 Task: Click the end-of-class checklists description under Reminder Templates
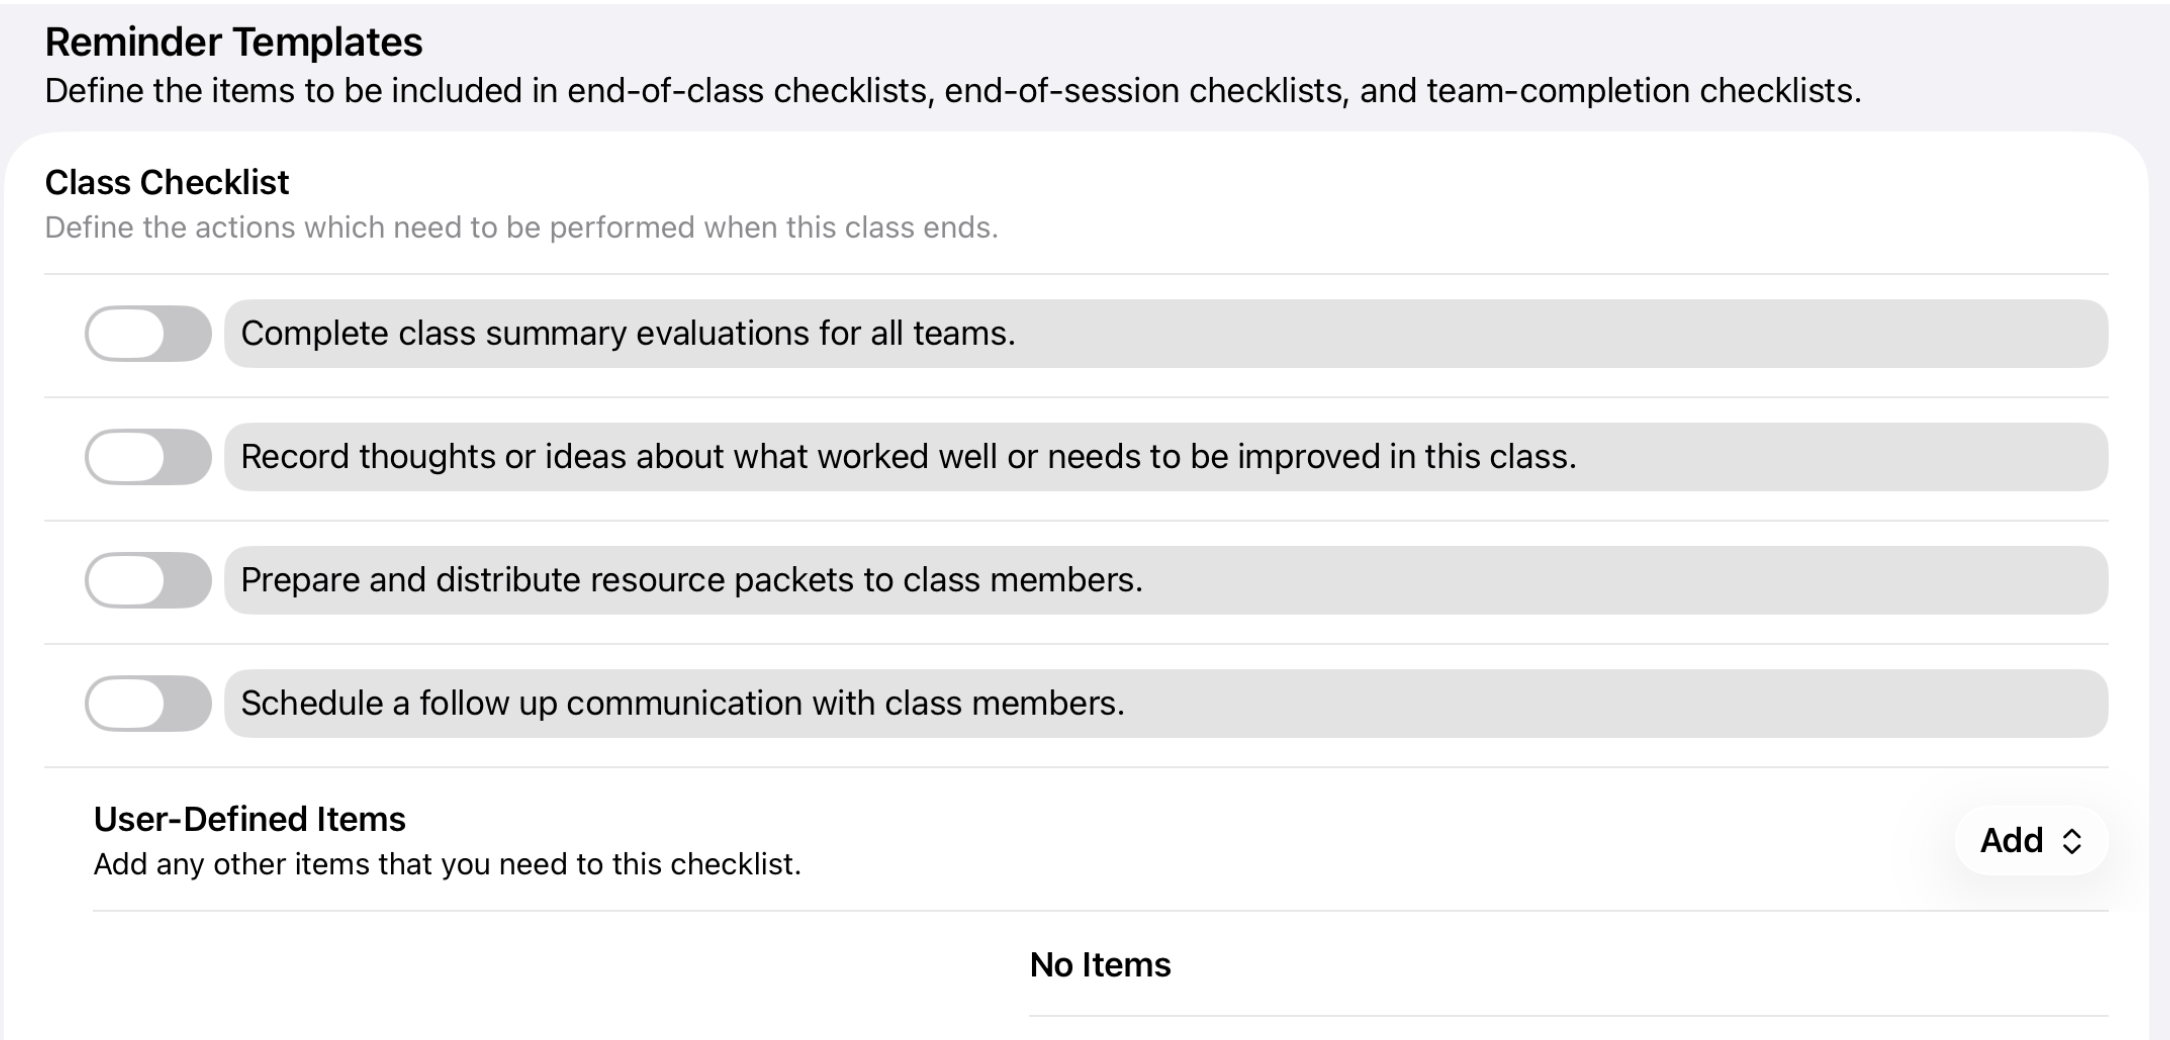click(953, 91)
